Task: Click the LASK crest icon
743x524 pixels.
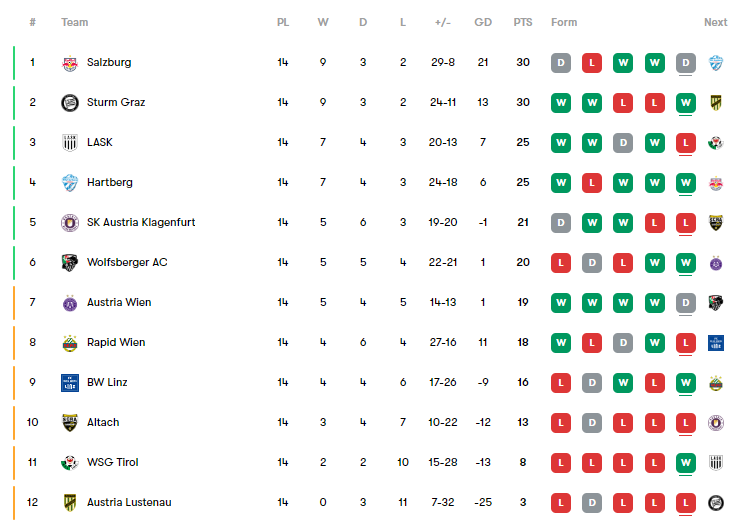Action: [x=70, y=143]
